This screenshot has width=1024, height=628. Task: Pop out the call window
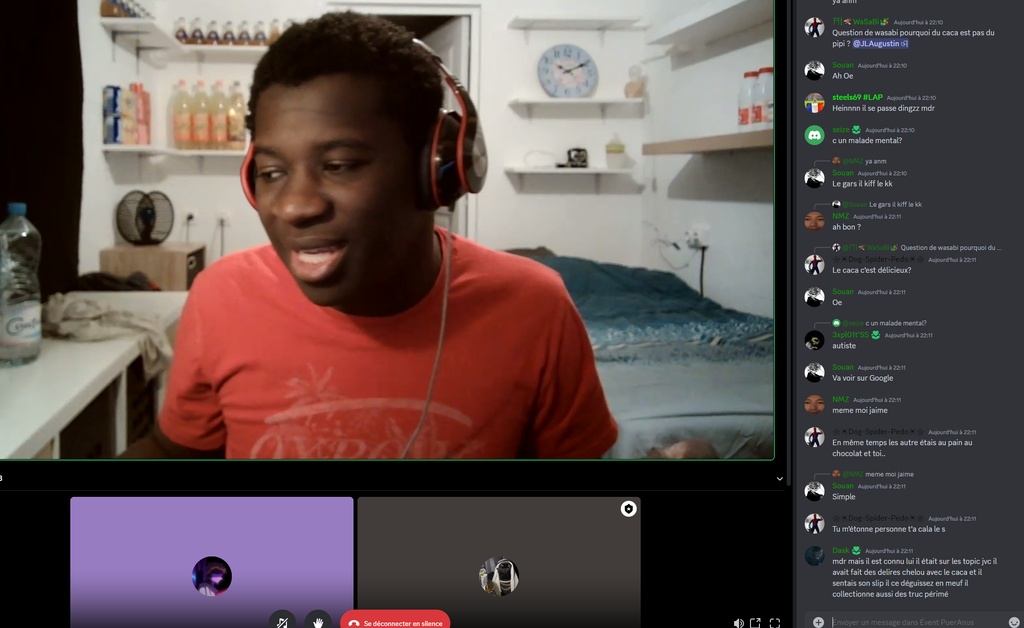[756, 622]
